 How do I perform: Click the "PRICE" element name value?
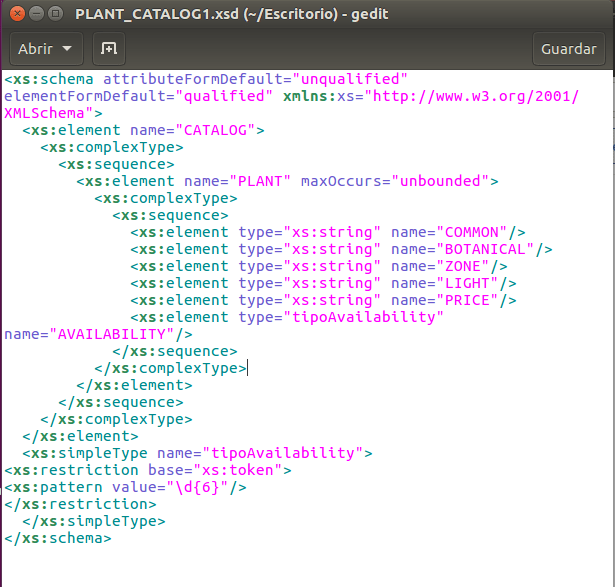pos(469,300)
